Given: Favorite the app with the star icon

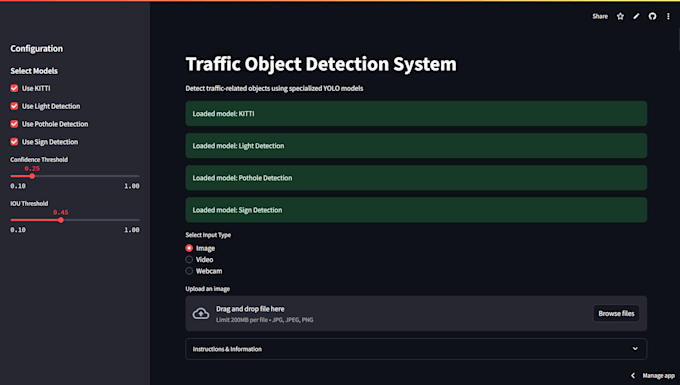Looking at the screenshot, I should [620, 16].
